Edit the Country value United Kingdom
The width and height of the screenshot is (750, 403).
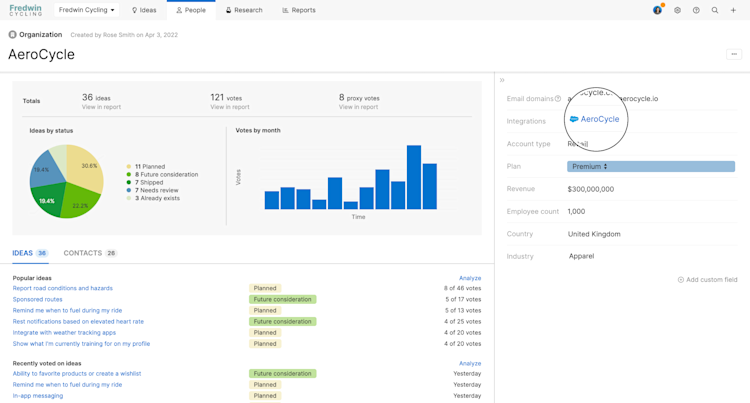click(594, 234)
